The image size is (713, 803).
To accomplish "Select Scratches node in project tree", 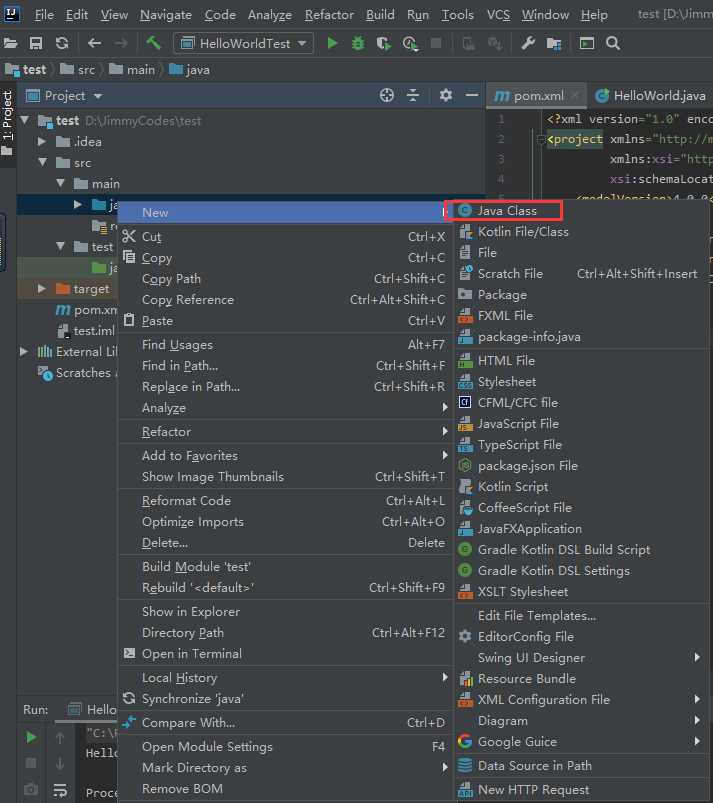I will tap(77, 373).
